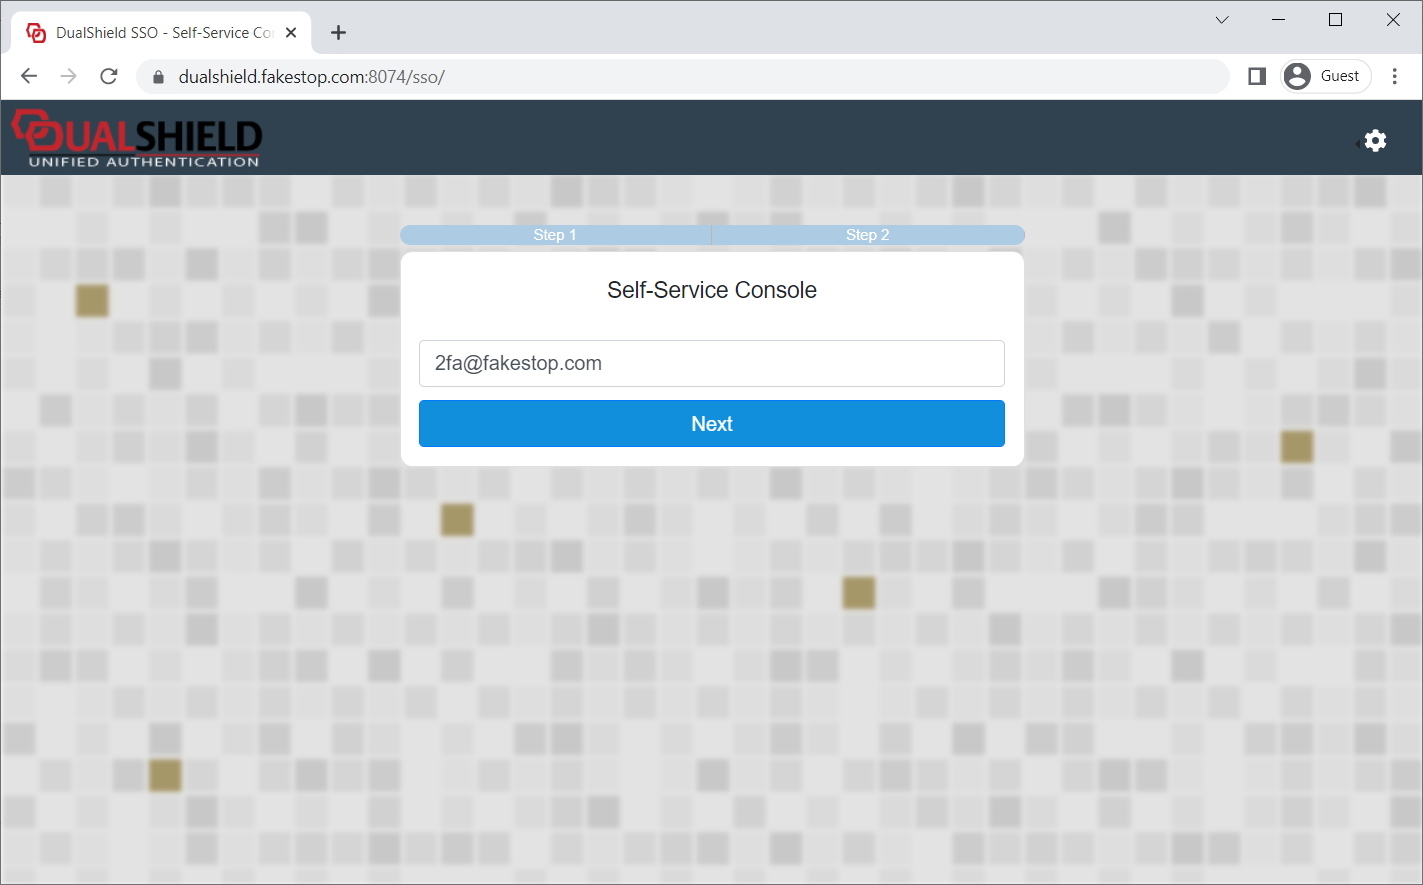Screen dimensions: 1423x885
Task: Open the settings gear in DualShield header
Action: [1375, 141]
